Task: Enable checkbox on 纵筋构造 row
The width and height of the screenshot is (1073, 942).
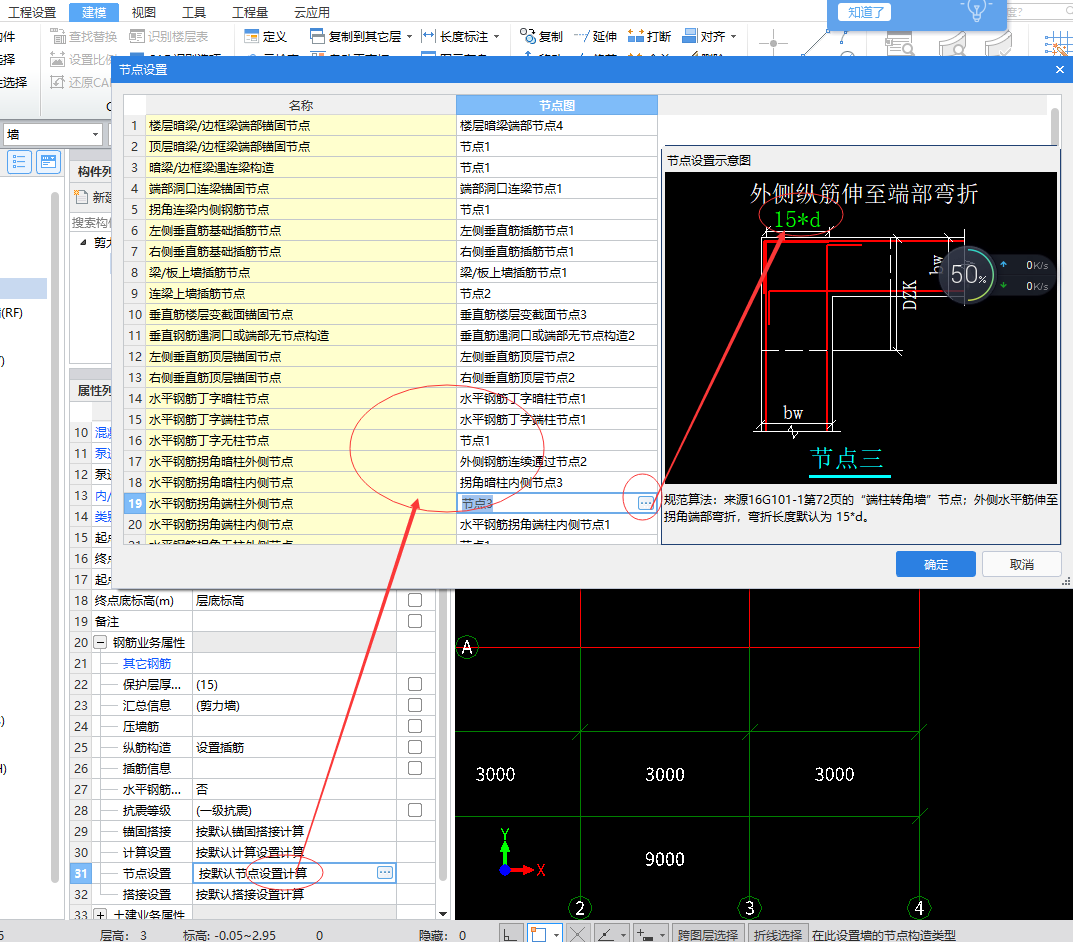Action: pyautogui.click(x=415, y=747)
